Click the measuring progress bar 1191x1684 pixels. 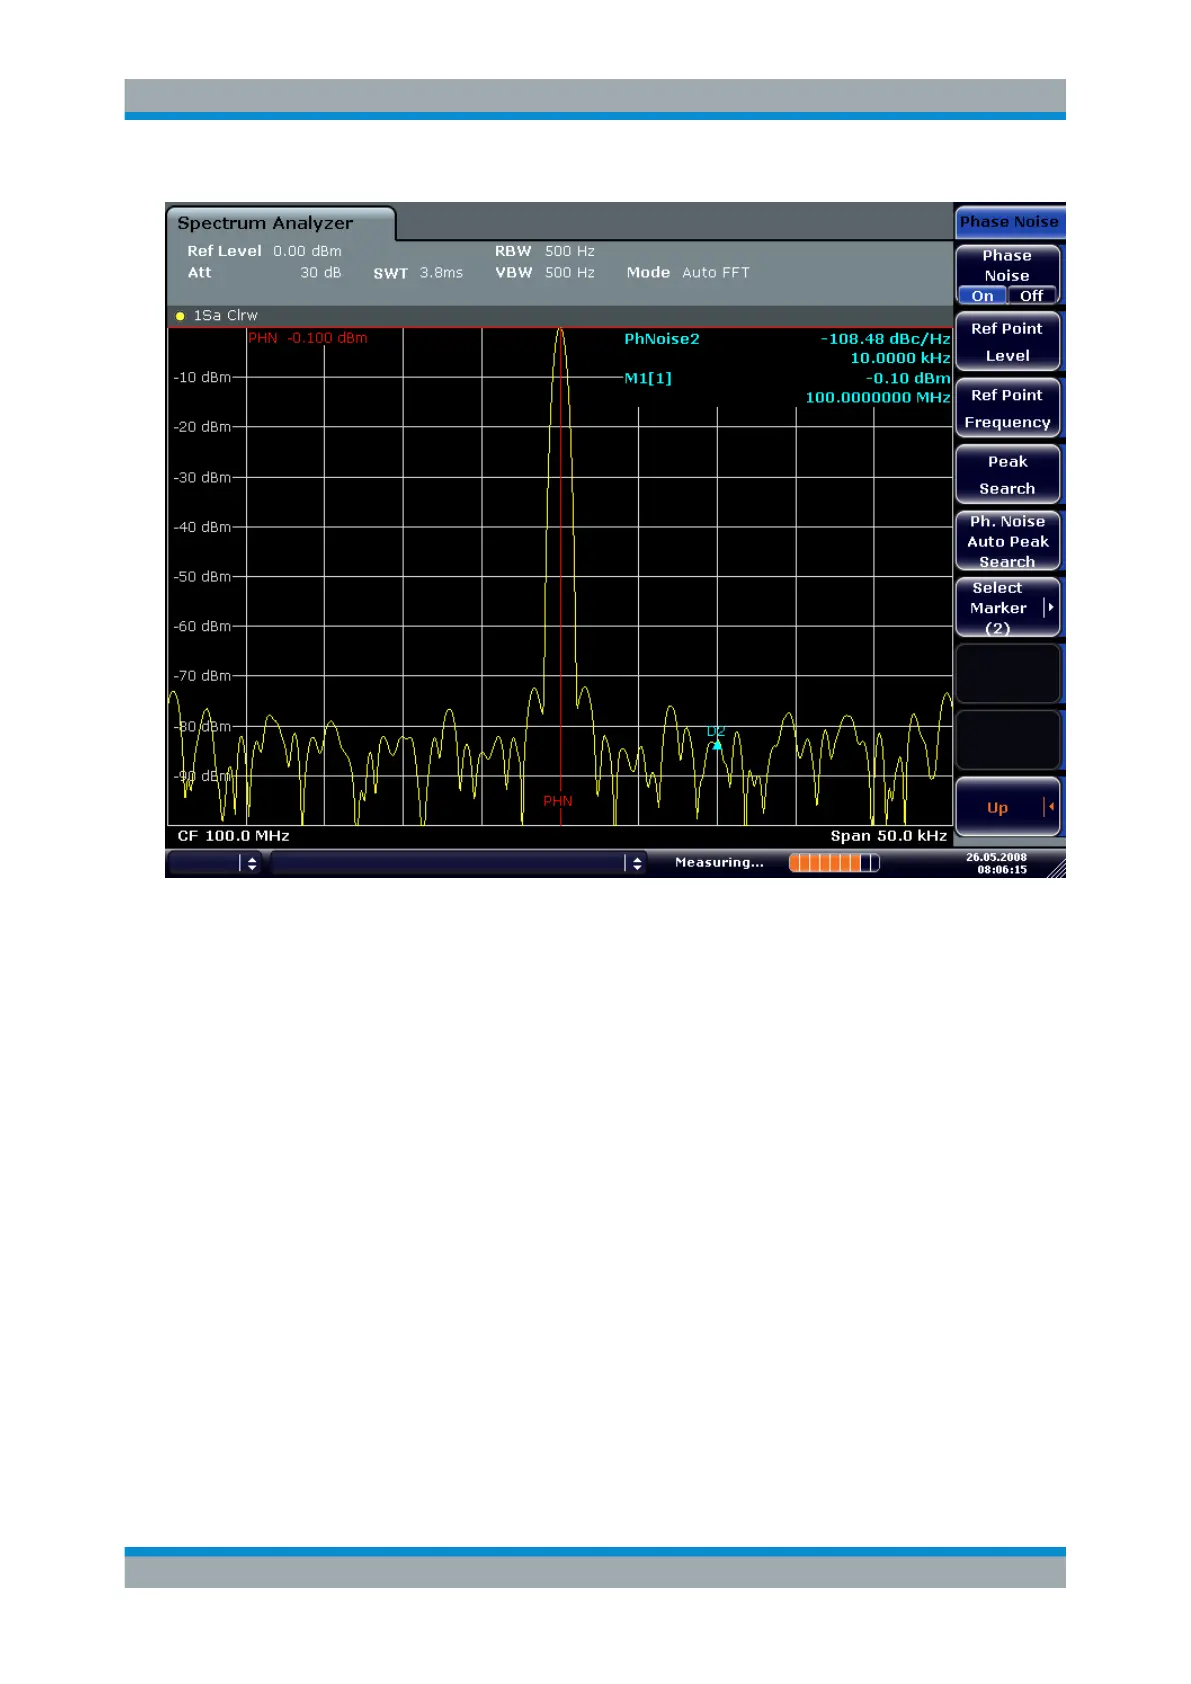tap(834, 863)
